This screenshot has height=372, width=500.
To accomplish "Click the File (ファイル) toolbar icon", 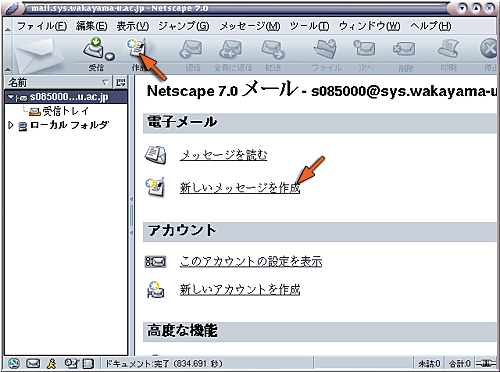I will point(325,49).
